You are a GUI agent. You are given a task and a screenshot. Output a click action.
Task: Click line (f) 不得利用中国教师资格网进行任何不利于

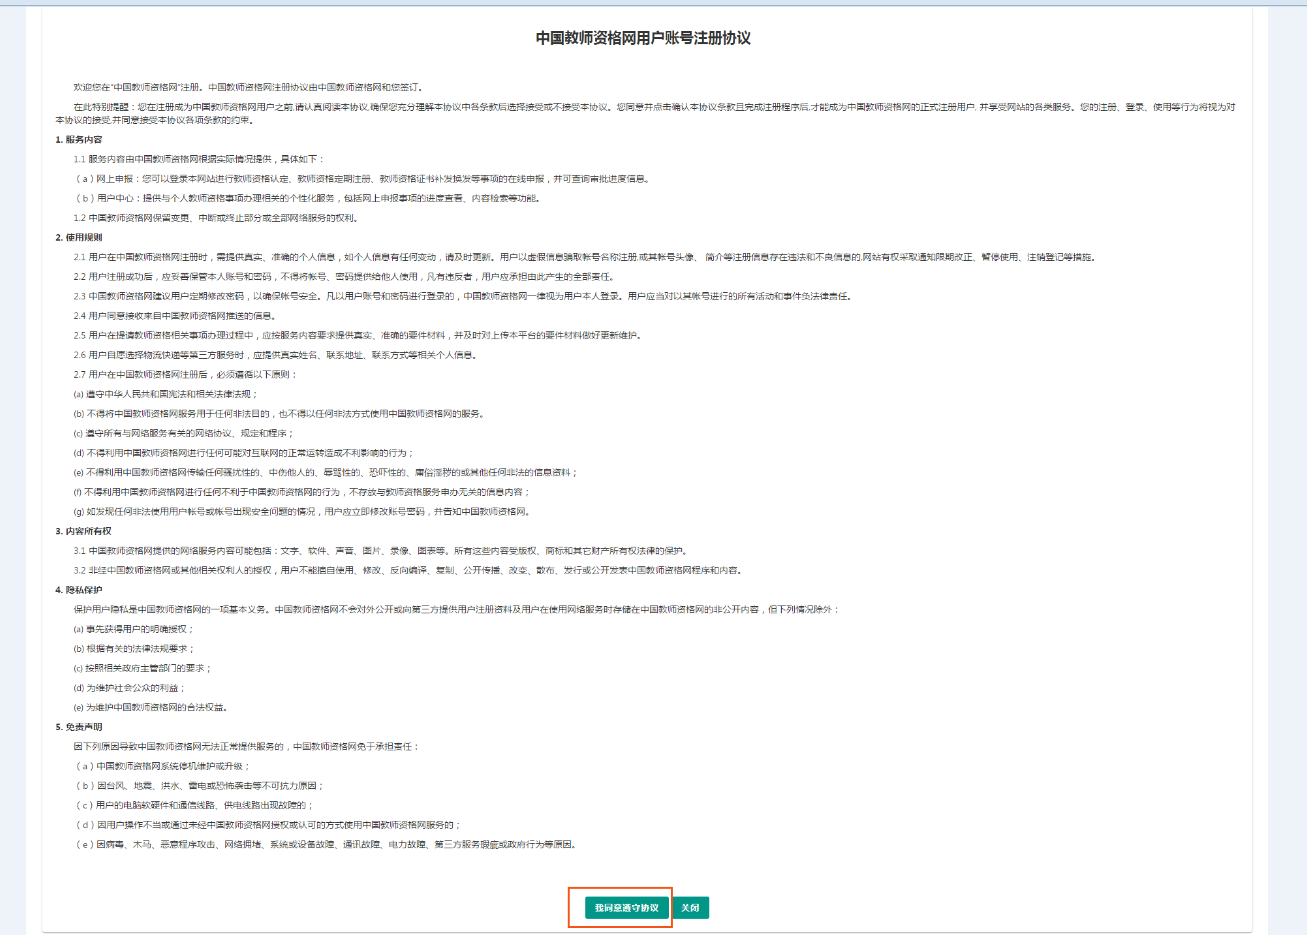click(302, 492)
